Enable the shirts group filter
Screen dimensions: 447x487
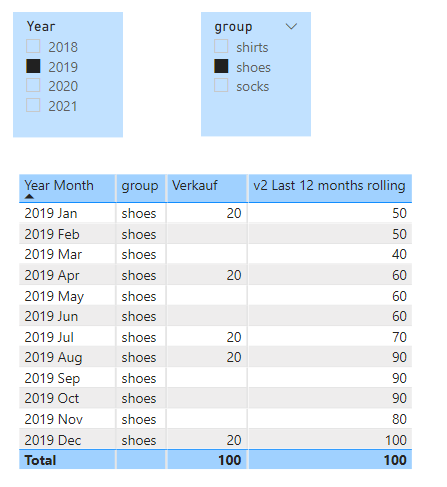click(221, 46)
